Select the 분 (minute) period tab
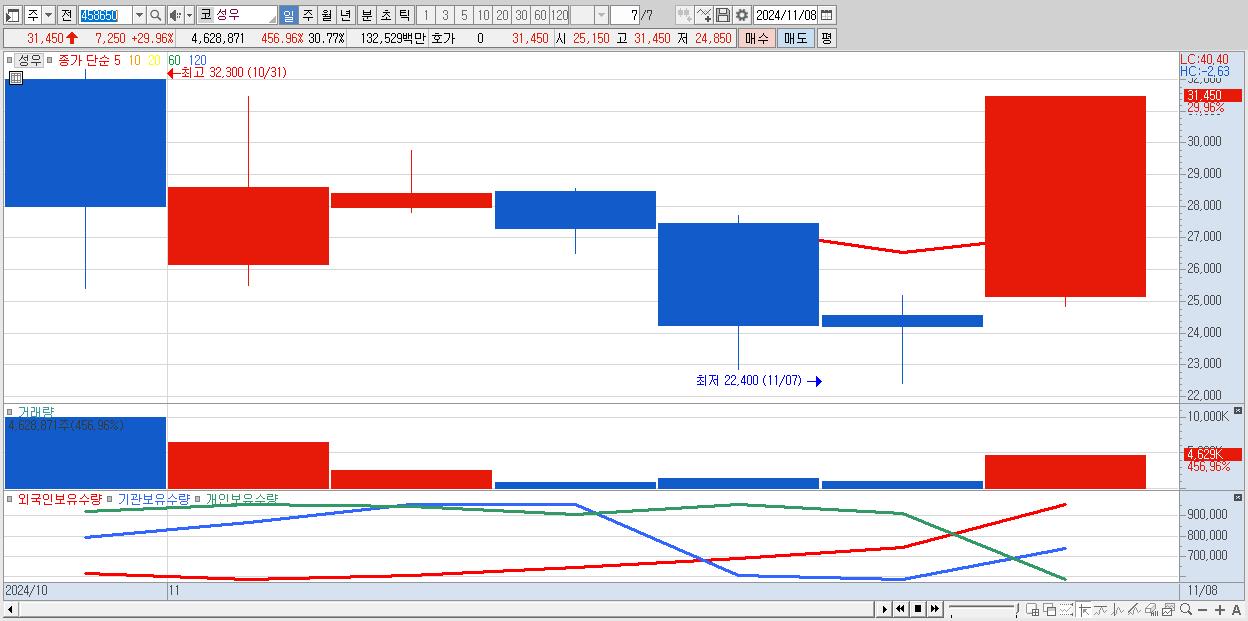1248x621 pixels. pyautogui.click(x=367, y=15)
